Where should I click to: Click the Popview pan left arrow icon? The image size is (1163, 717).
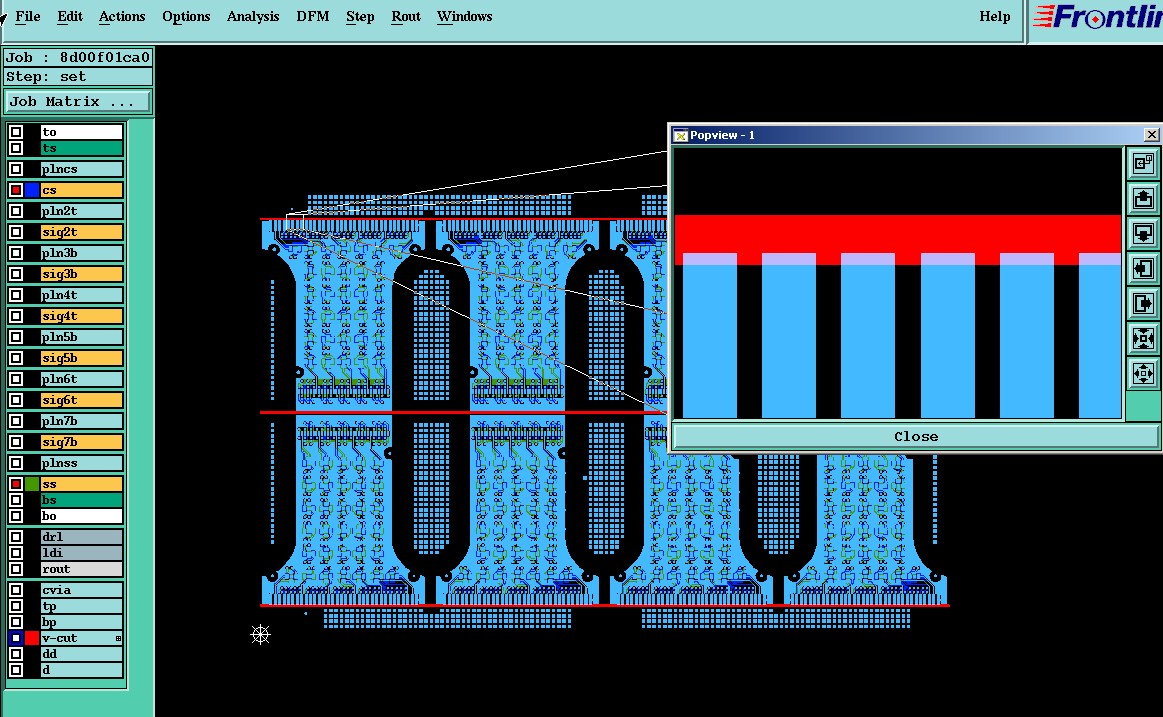[x=1143, y=268]
